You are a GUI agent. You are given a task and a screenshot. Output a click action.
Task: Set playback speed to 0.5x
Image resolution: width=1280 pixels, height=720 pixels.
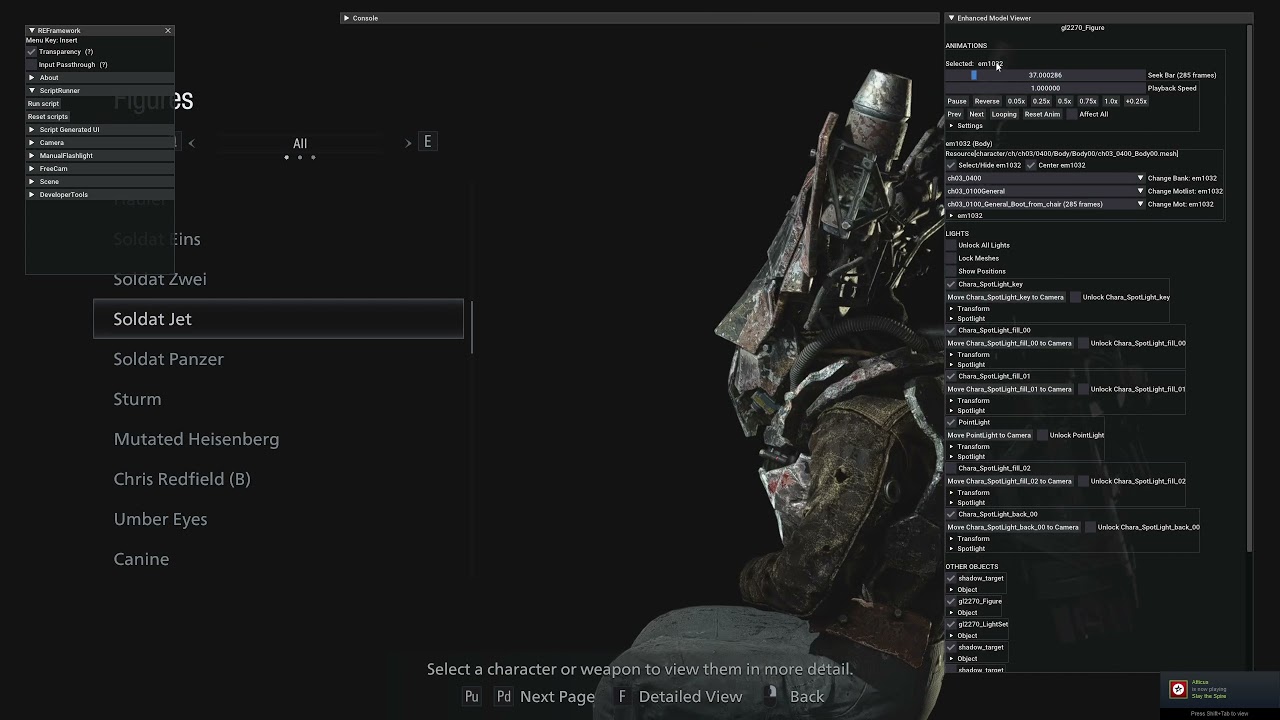coord(1064,101)
